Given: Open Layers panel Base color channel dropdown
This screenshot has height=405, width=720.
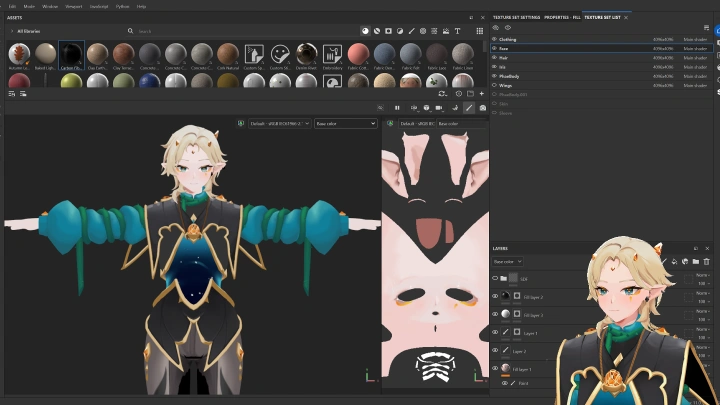Looking at the screenshot, I should 507,262.
